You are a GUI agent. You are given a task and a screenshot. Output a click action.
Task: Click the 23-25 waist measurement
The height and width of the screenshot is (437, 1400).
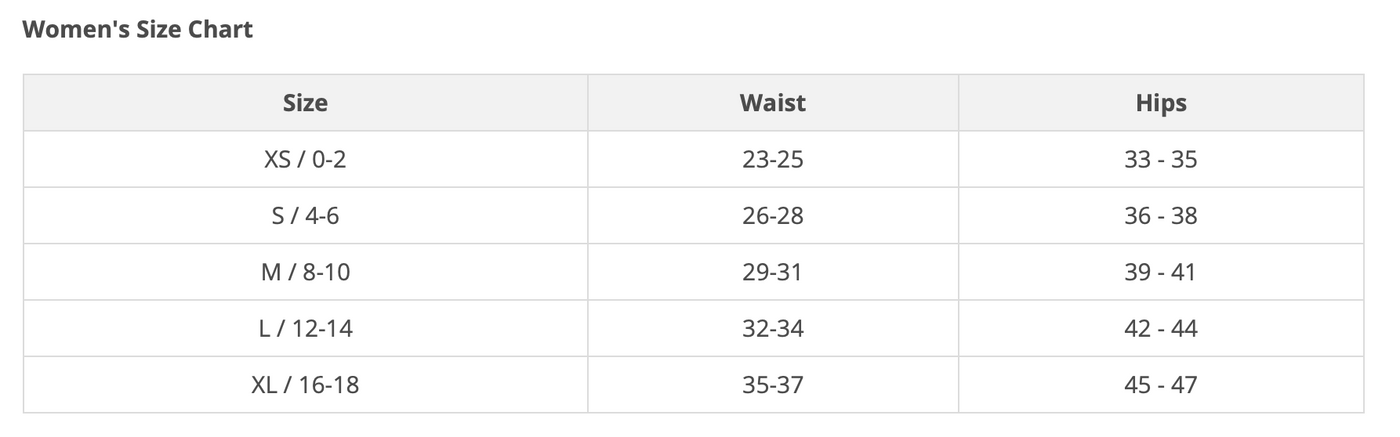click(772, 159)
